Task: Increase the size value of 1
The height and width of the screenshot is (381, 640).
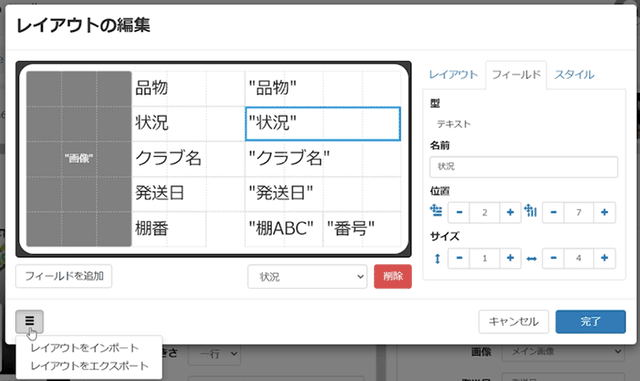Action: 510,258
